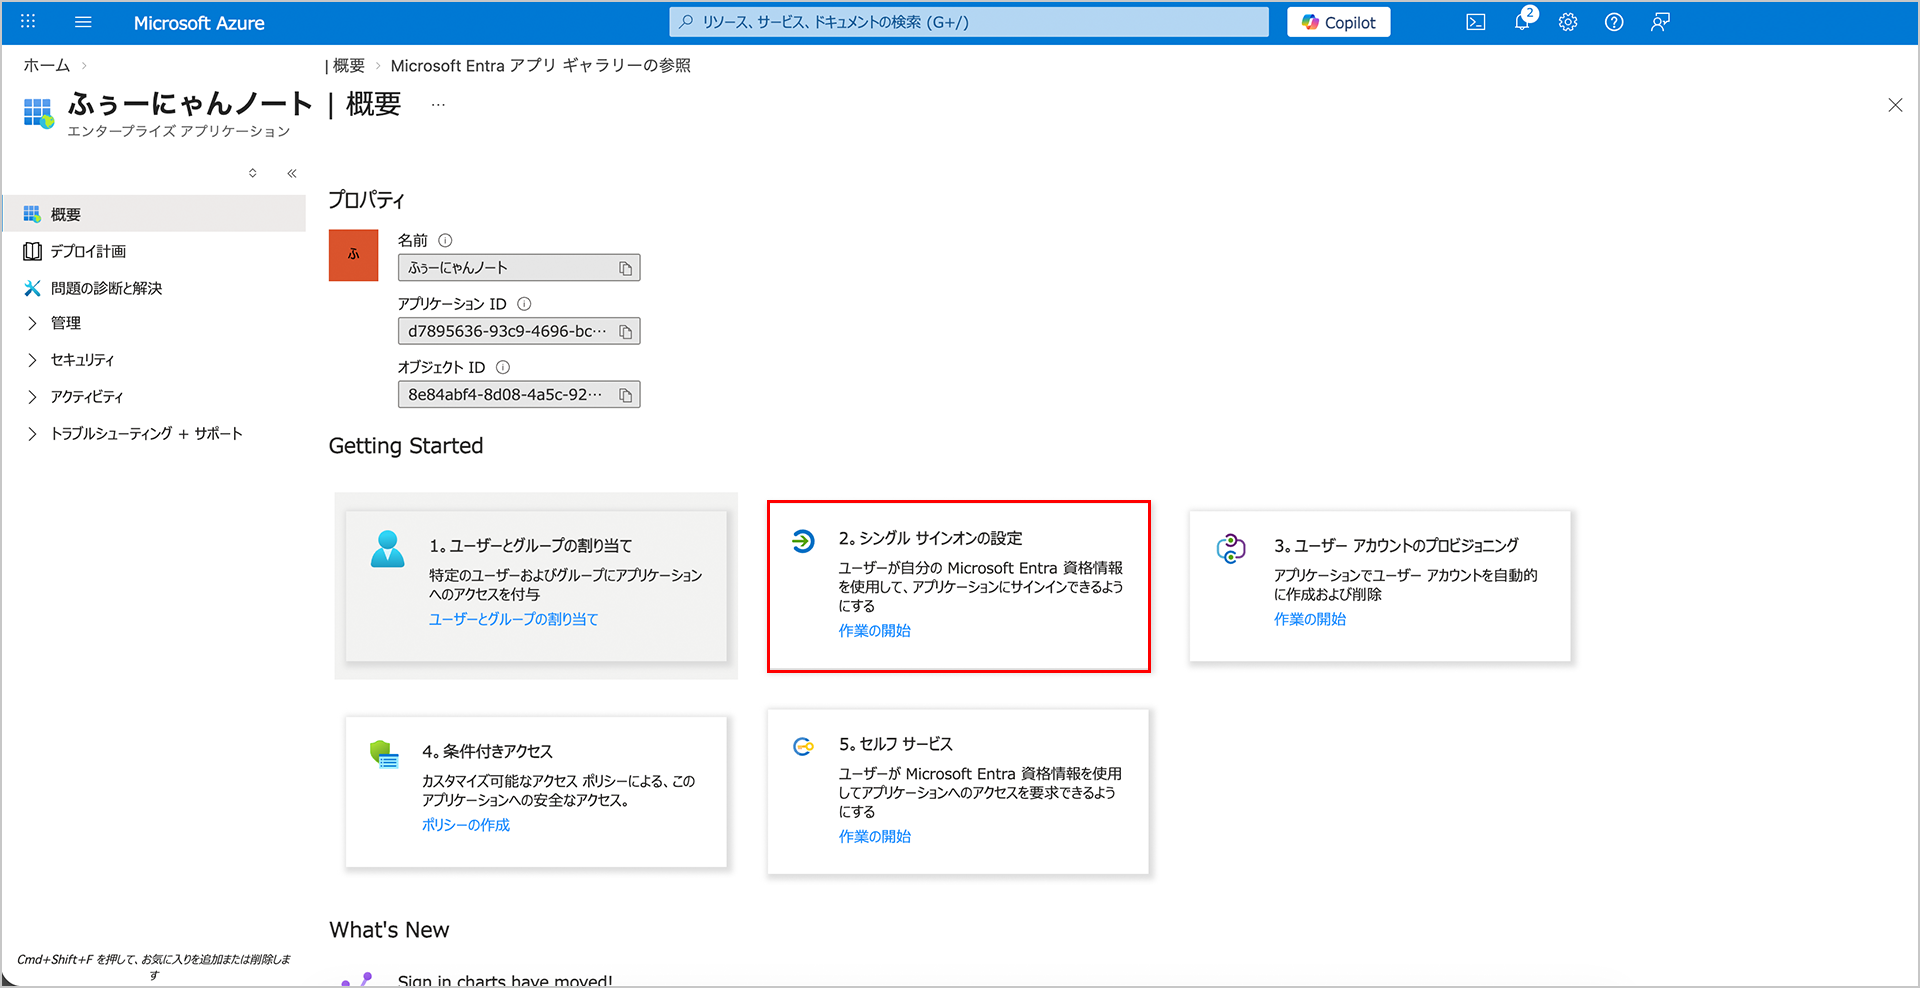
Task: Open the notifications bell
Action: tap(1521, 22)
